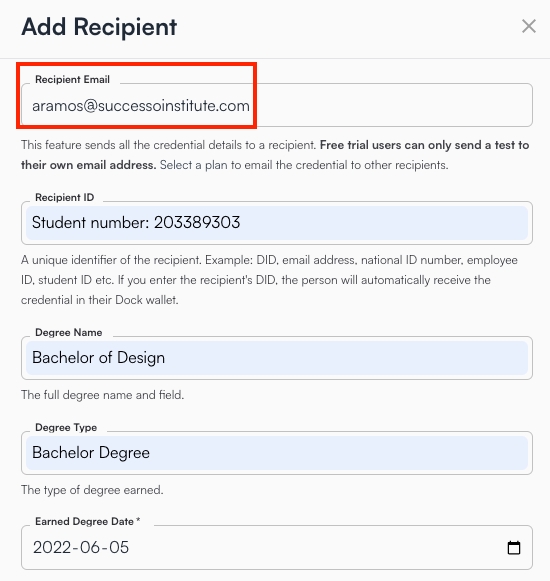
Task: Focus the Earned Degree Date field
Action: point(277,547)
